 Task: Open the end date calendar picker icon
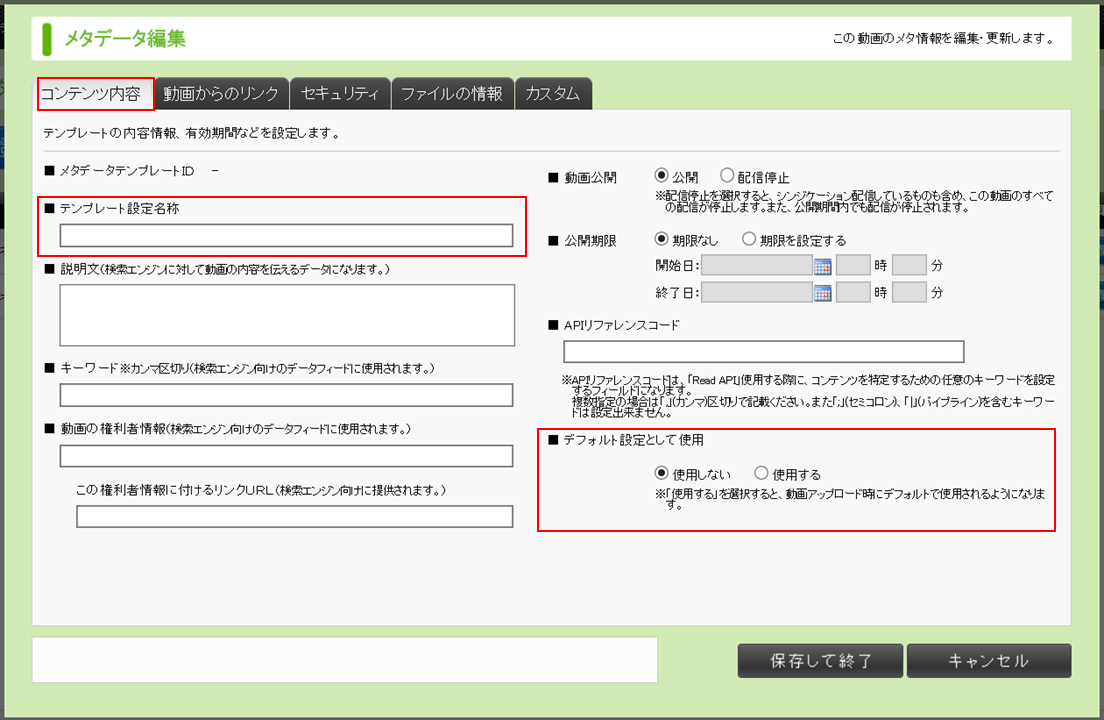pyautogui.click(x=823, y=293)
